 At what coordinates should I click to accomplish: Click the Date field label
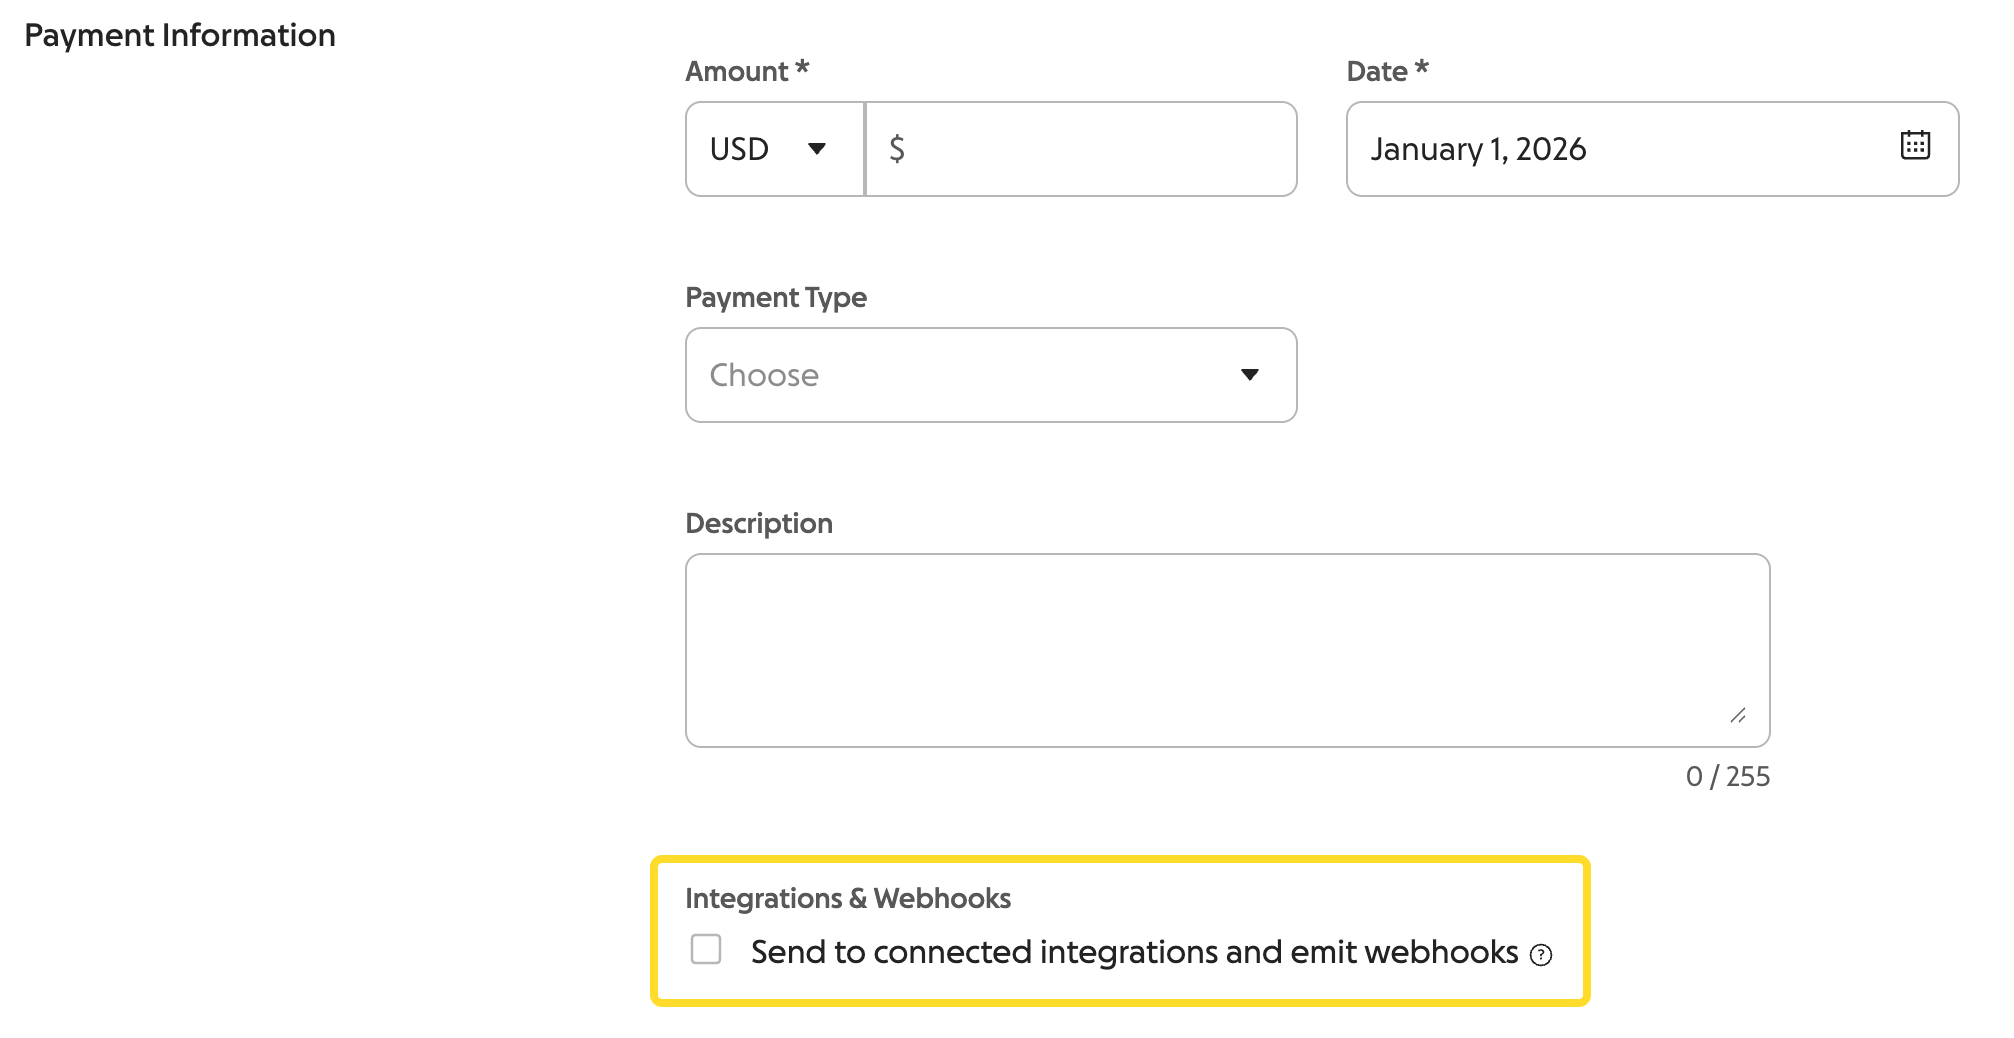tap(1387, 71)
